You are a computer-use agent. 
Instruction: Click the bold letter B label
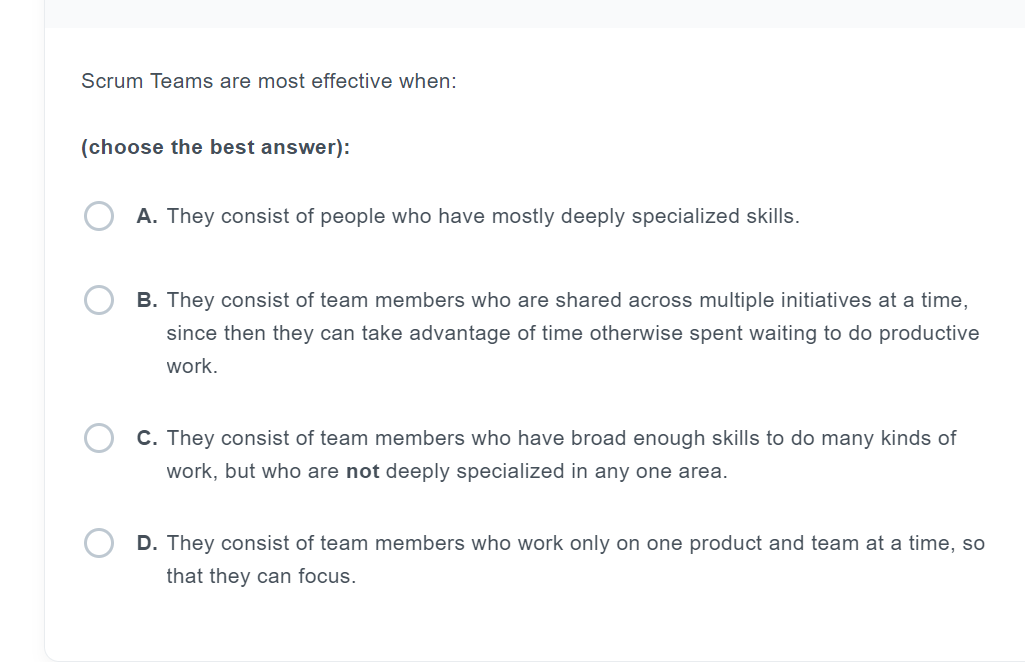(146, 299)
